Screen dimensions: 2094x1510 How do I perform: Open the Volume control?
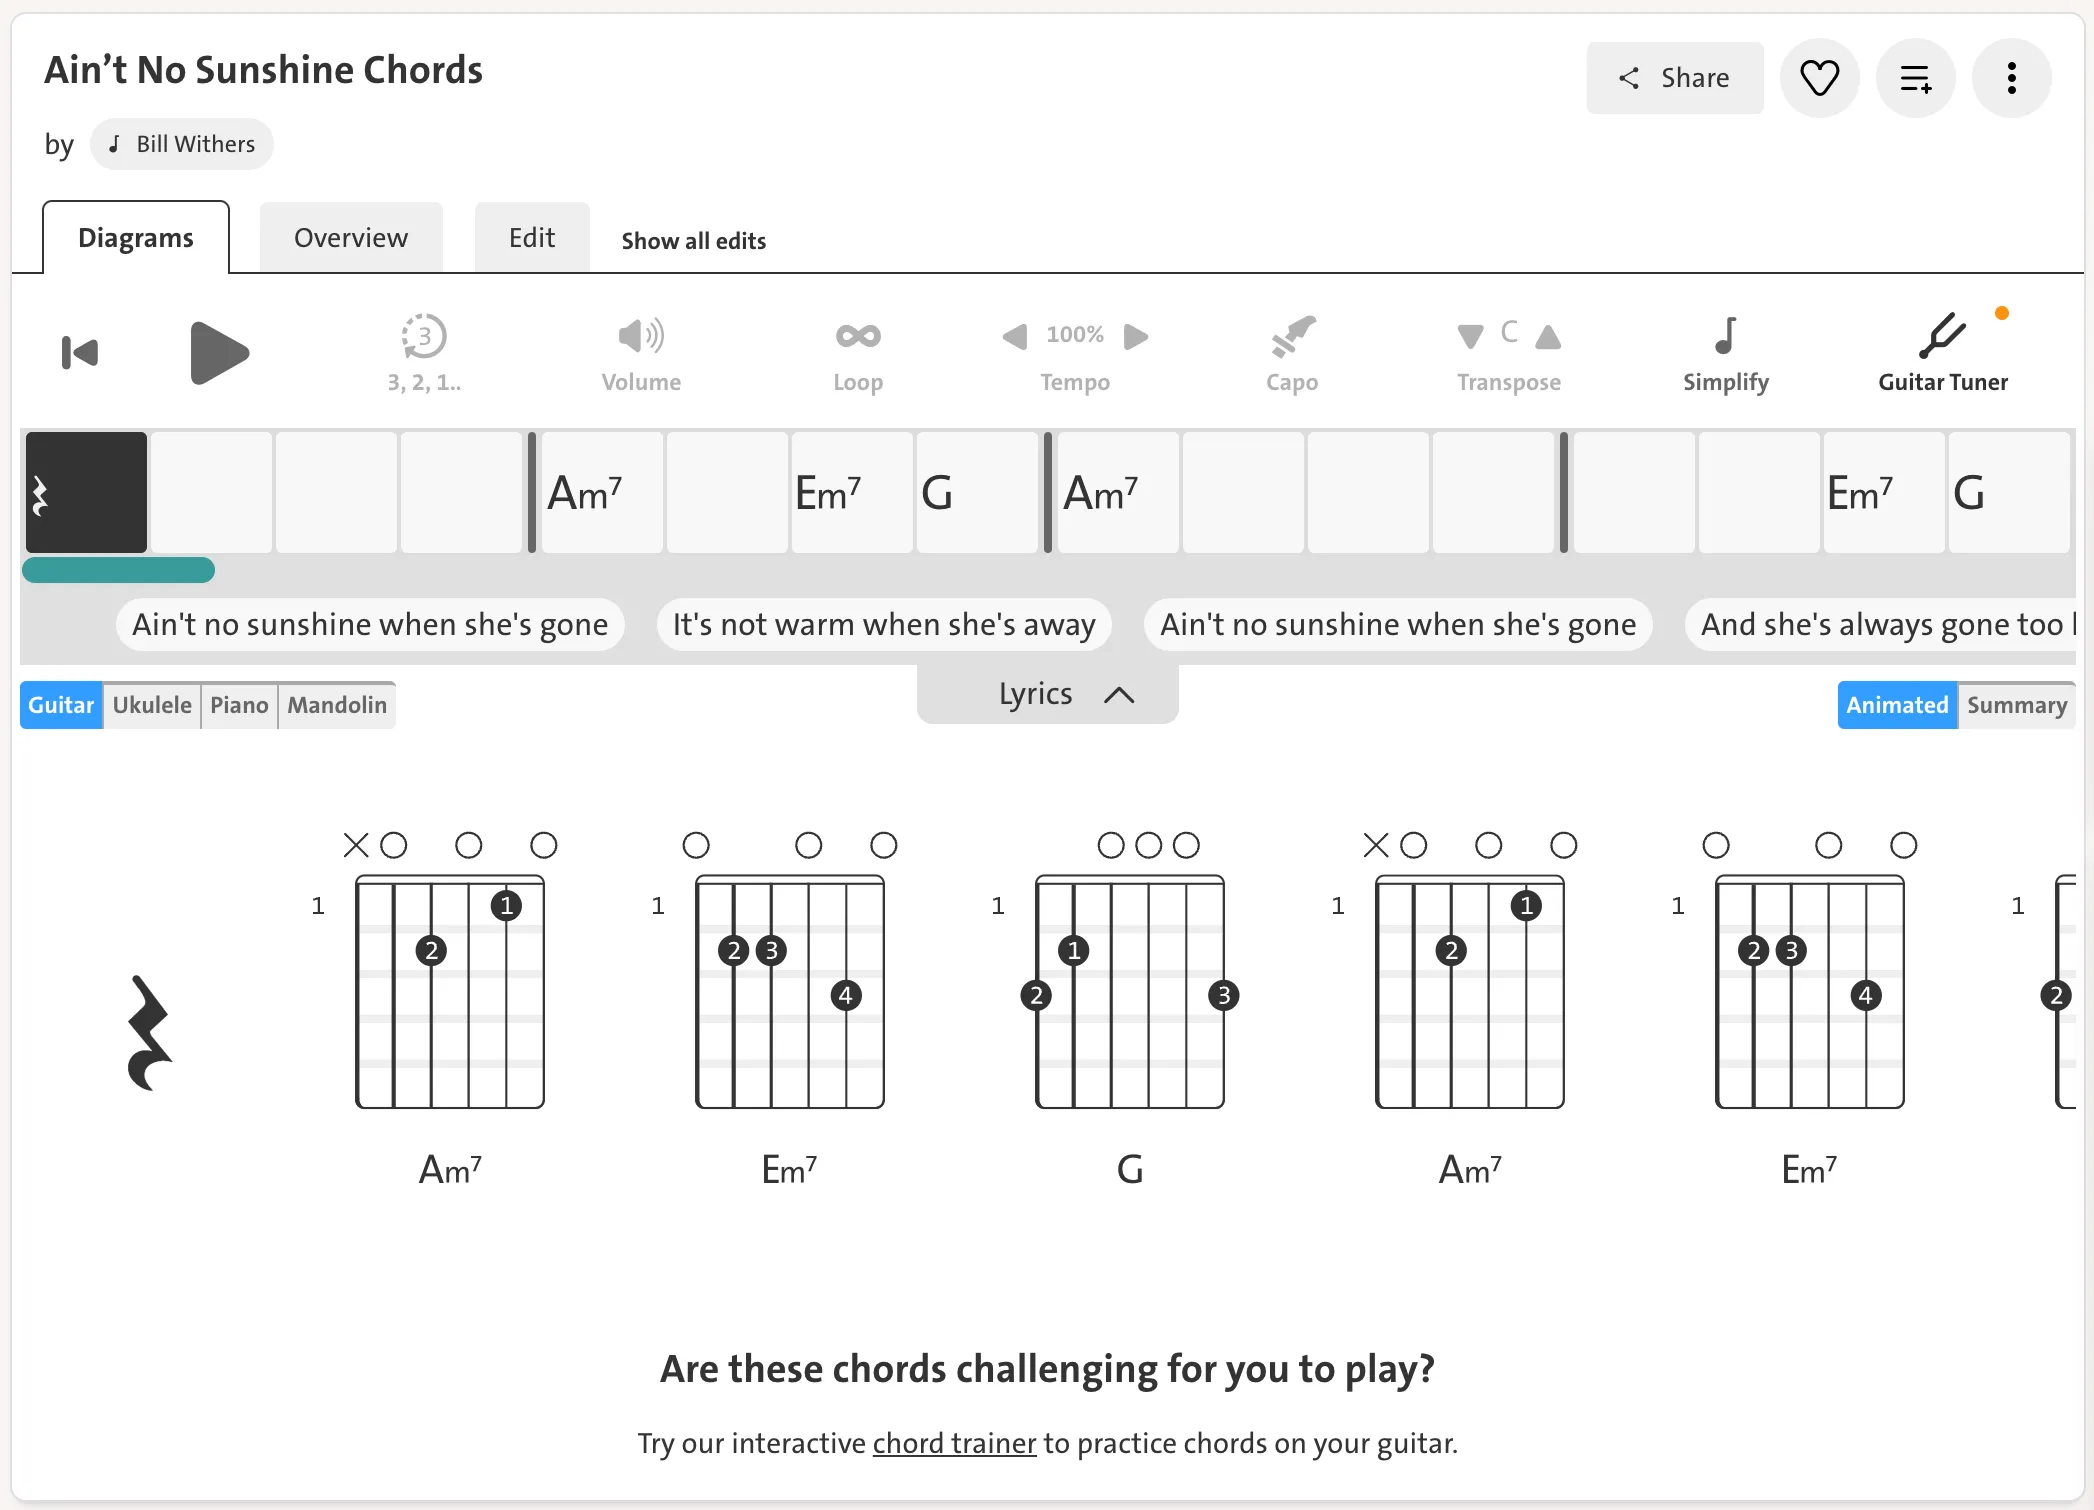click(640, 350)
